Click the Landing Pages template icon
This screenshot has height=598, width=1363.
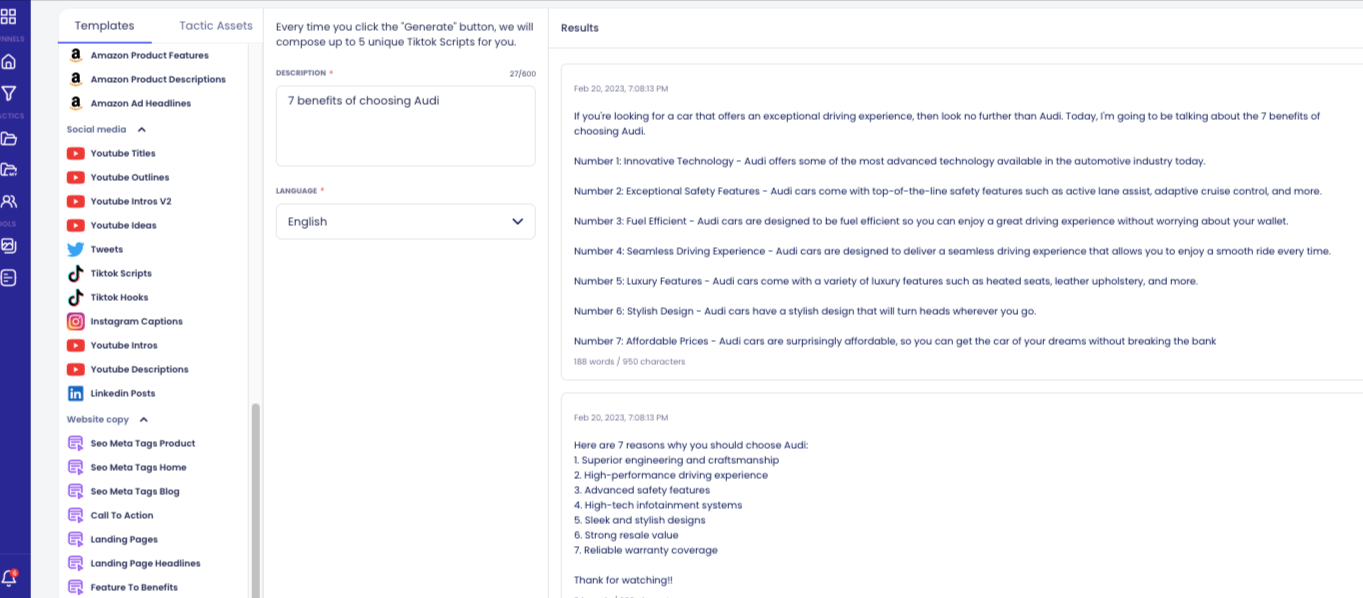tap(75, 539)
